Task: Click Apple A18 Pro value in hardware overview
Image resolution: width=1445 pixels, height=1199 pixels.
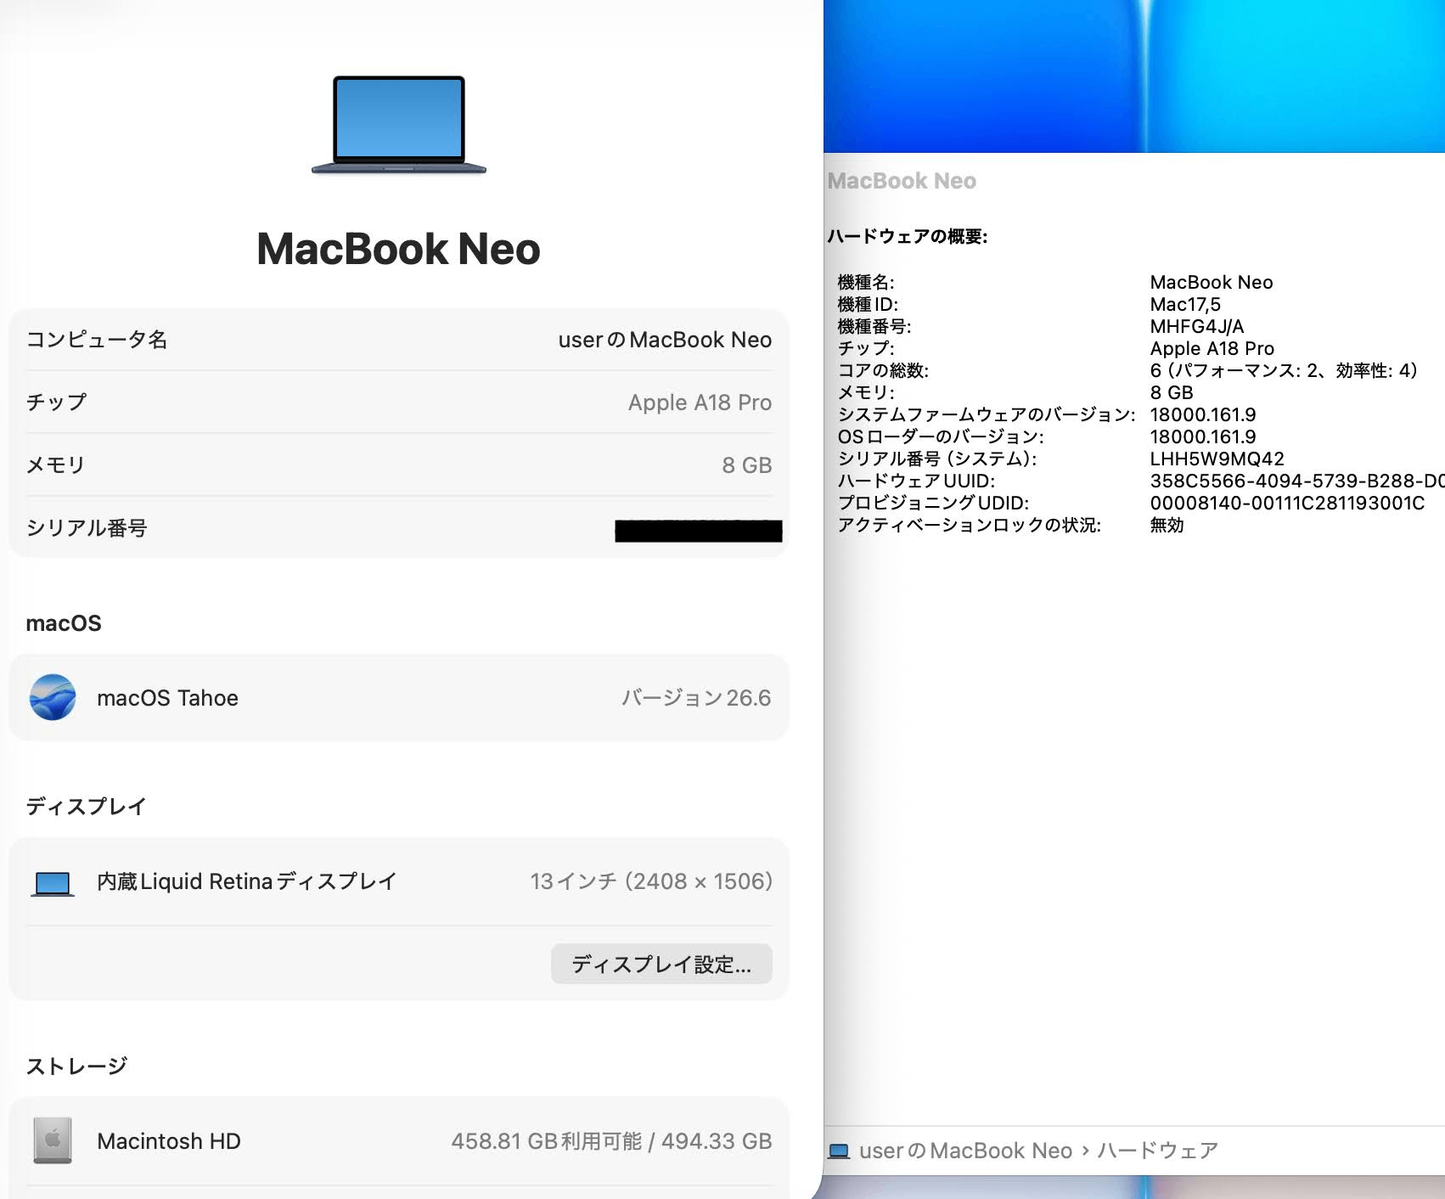Action: [1212, 349]
